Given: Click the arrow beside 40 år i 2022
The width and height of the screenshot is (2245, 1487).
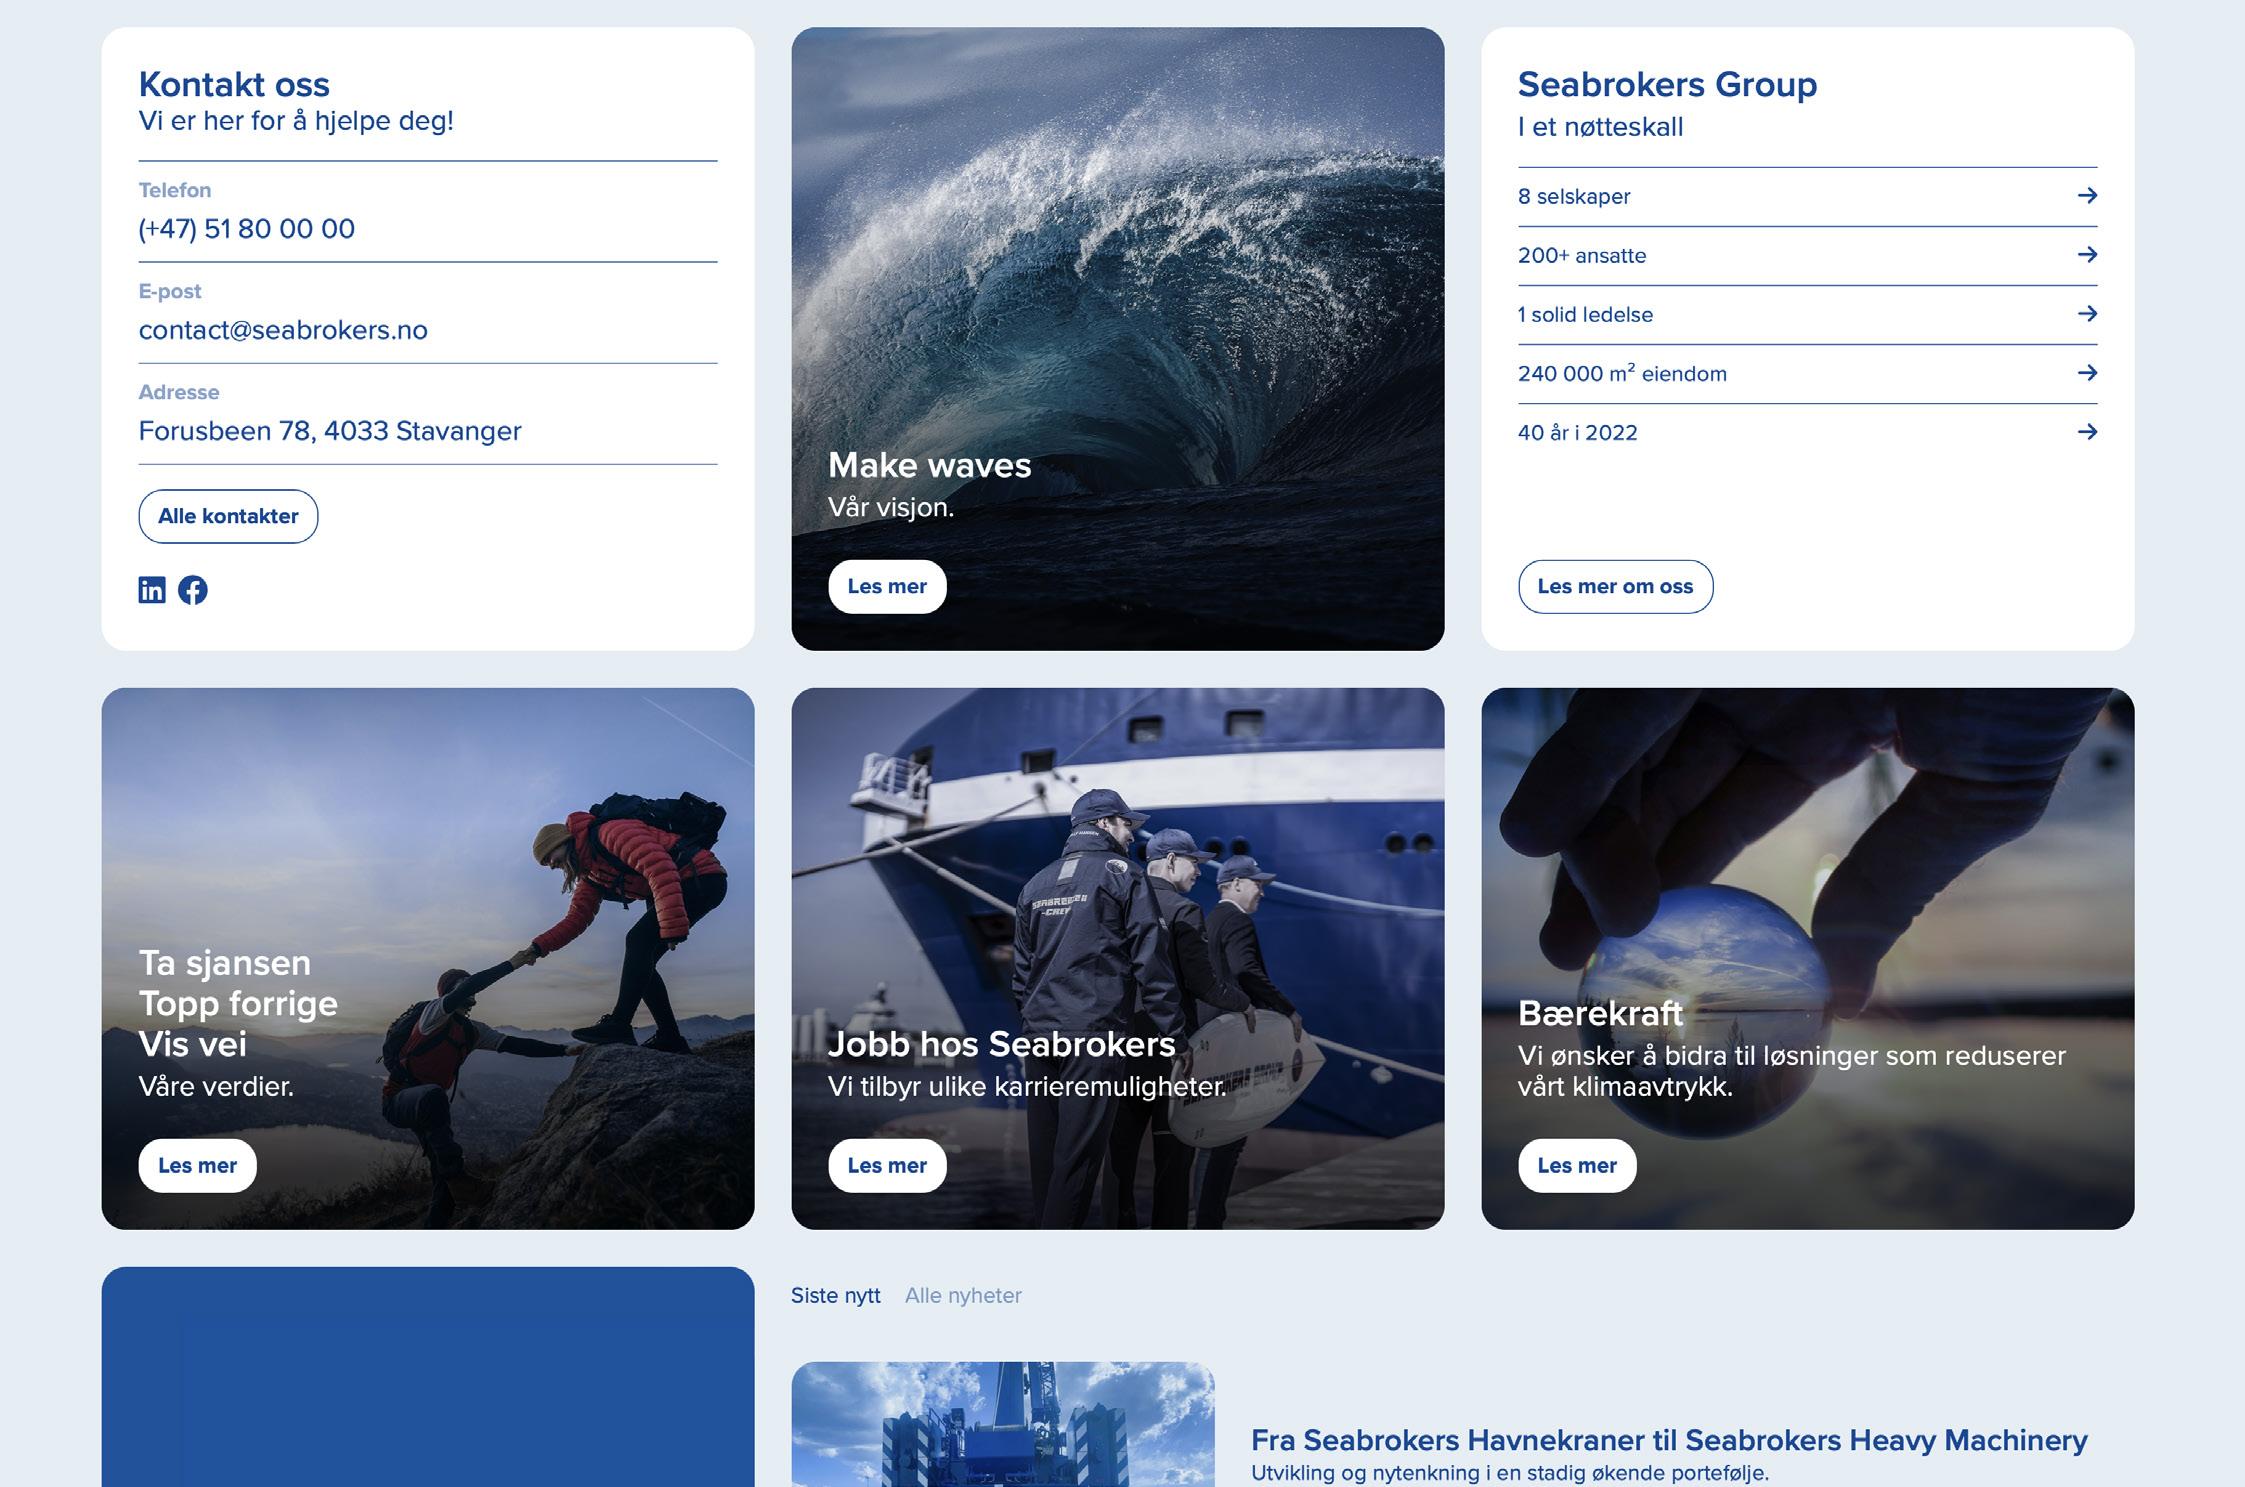Looking at the screenshot, I should [2086, 432].
